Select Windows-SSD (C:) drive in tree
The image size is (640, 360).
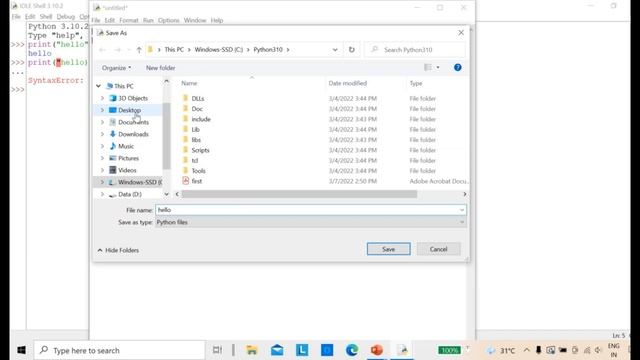coord(140,182)
